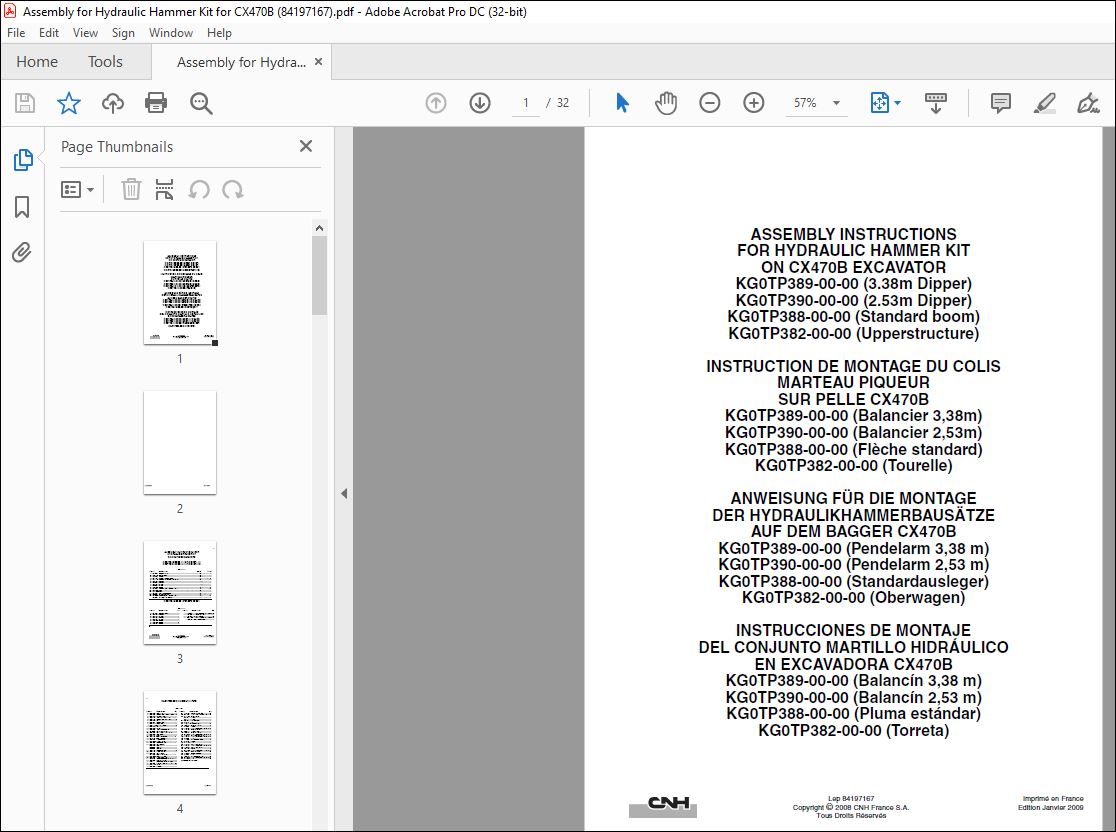Open the Window menu
This screenshot has height=832, width=1116.
coord(171,33)
